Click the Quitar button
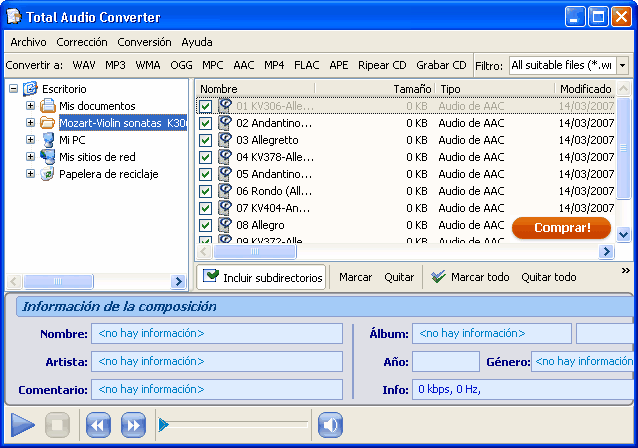The image size is (638, 448). point(399,277)
